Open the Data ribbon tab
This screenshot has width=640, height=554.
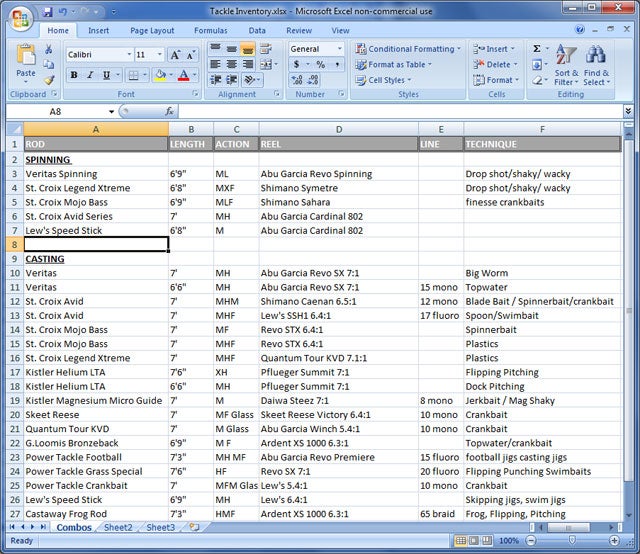point(257,30)
